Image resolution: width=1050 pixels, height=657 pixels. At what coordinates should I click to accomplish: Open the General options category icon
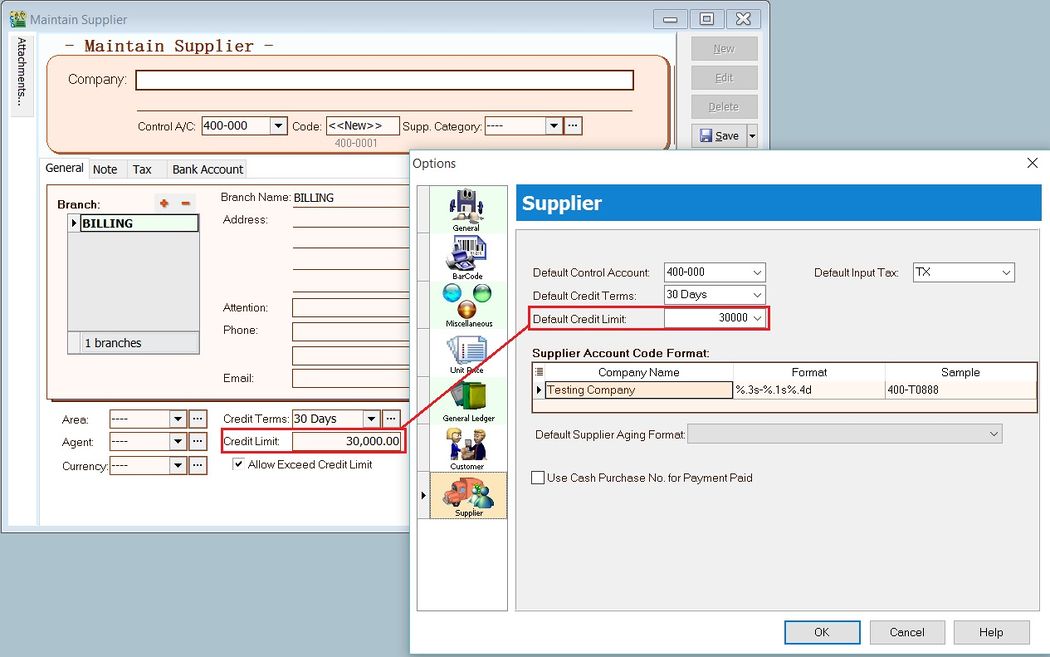click(466, 208)
